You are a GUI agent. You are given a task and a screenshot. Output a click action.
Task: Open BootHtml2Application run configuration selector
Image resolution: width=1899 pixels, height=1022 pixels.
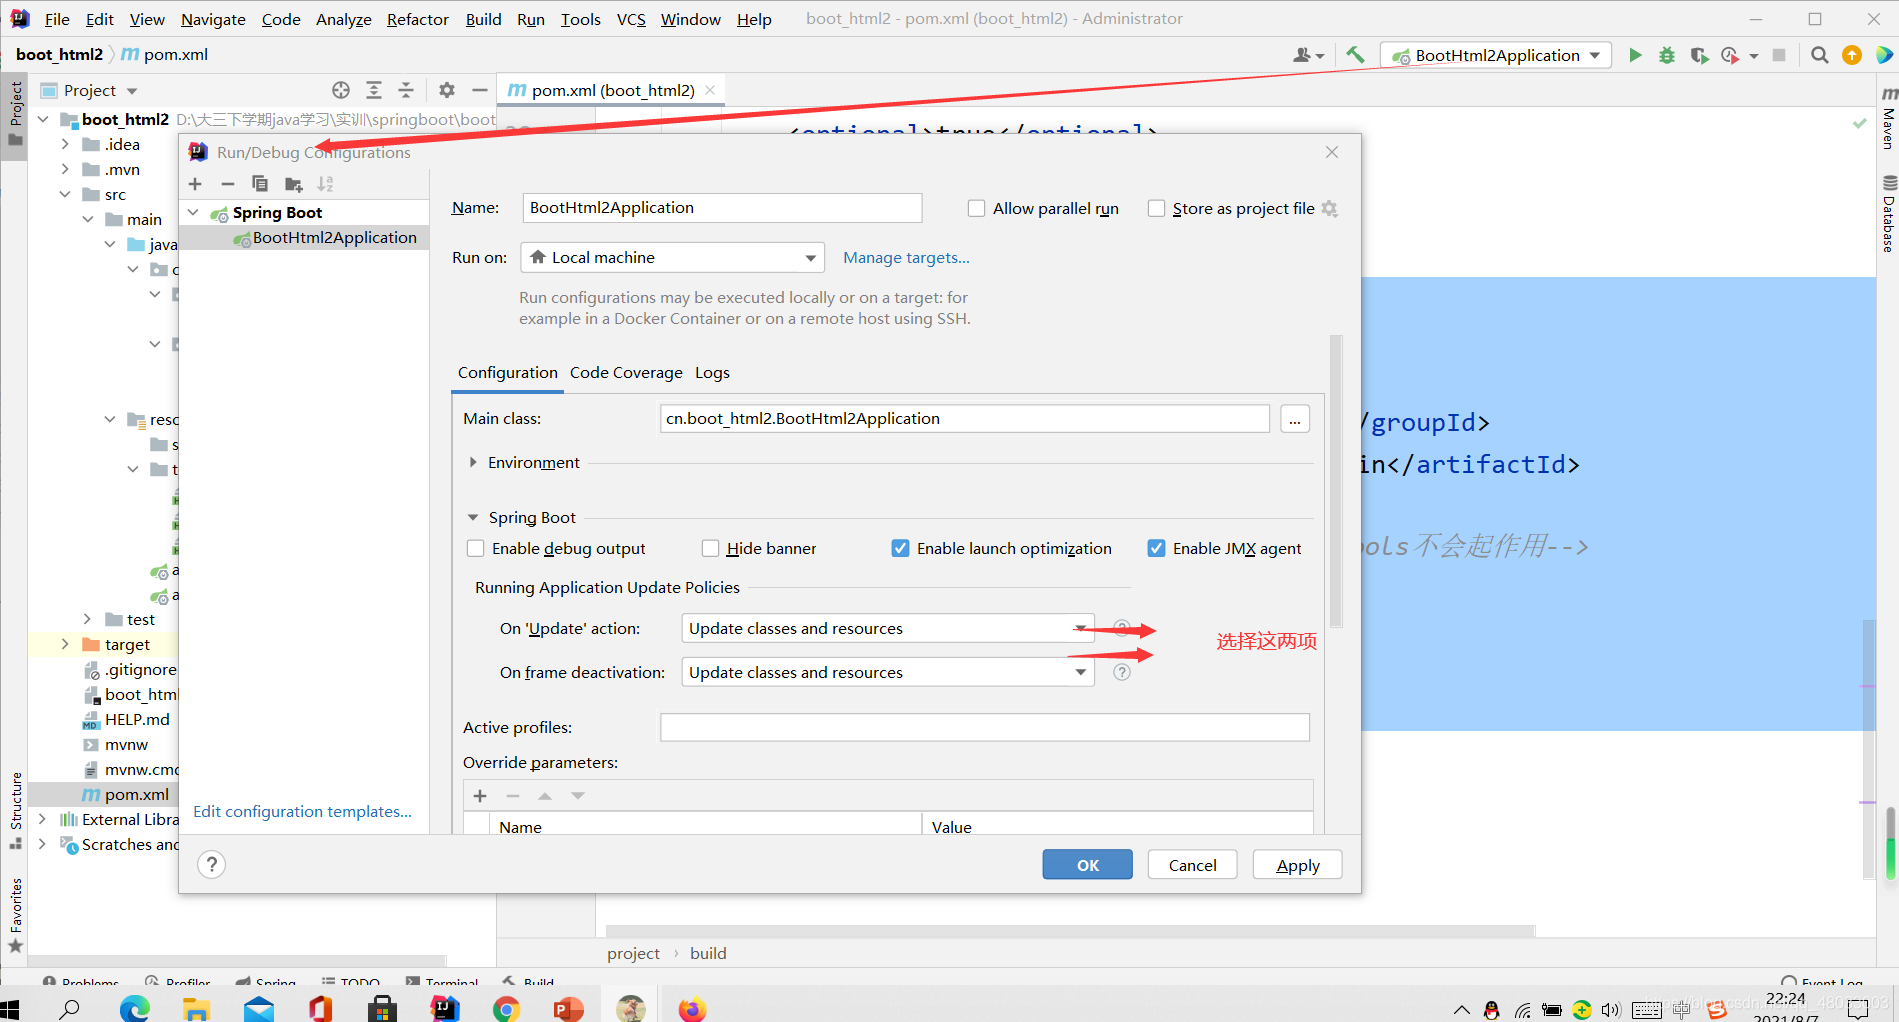1496,55
